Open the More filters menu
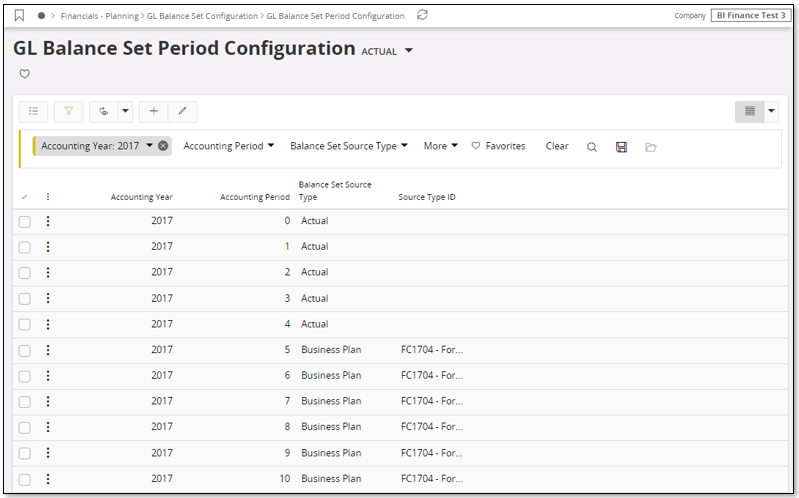 [440, 146]
